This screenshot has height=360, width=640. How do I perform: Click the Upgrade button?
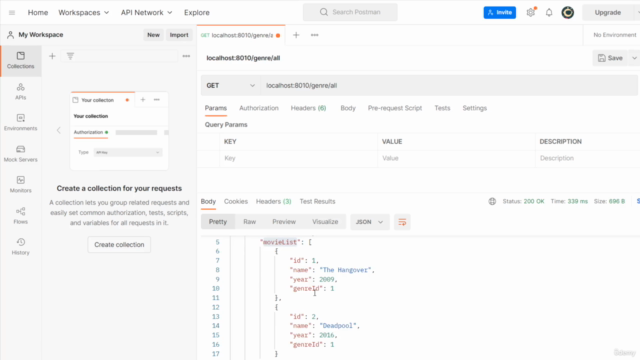(x=608, y=13)
